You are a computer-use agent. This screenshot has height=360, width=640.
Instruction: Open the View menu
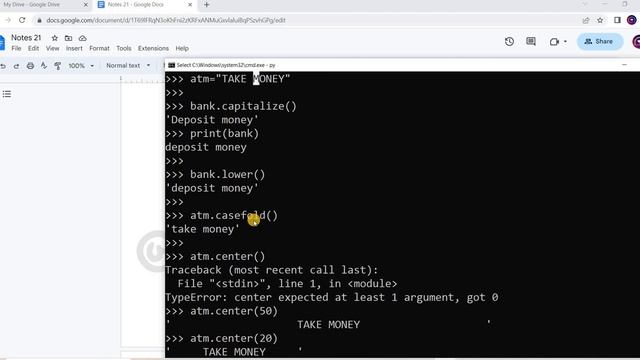52,48
